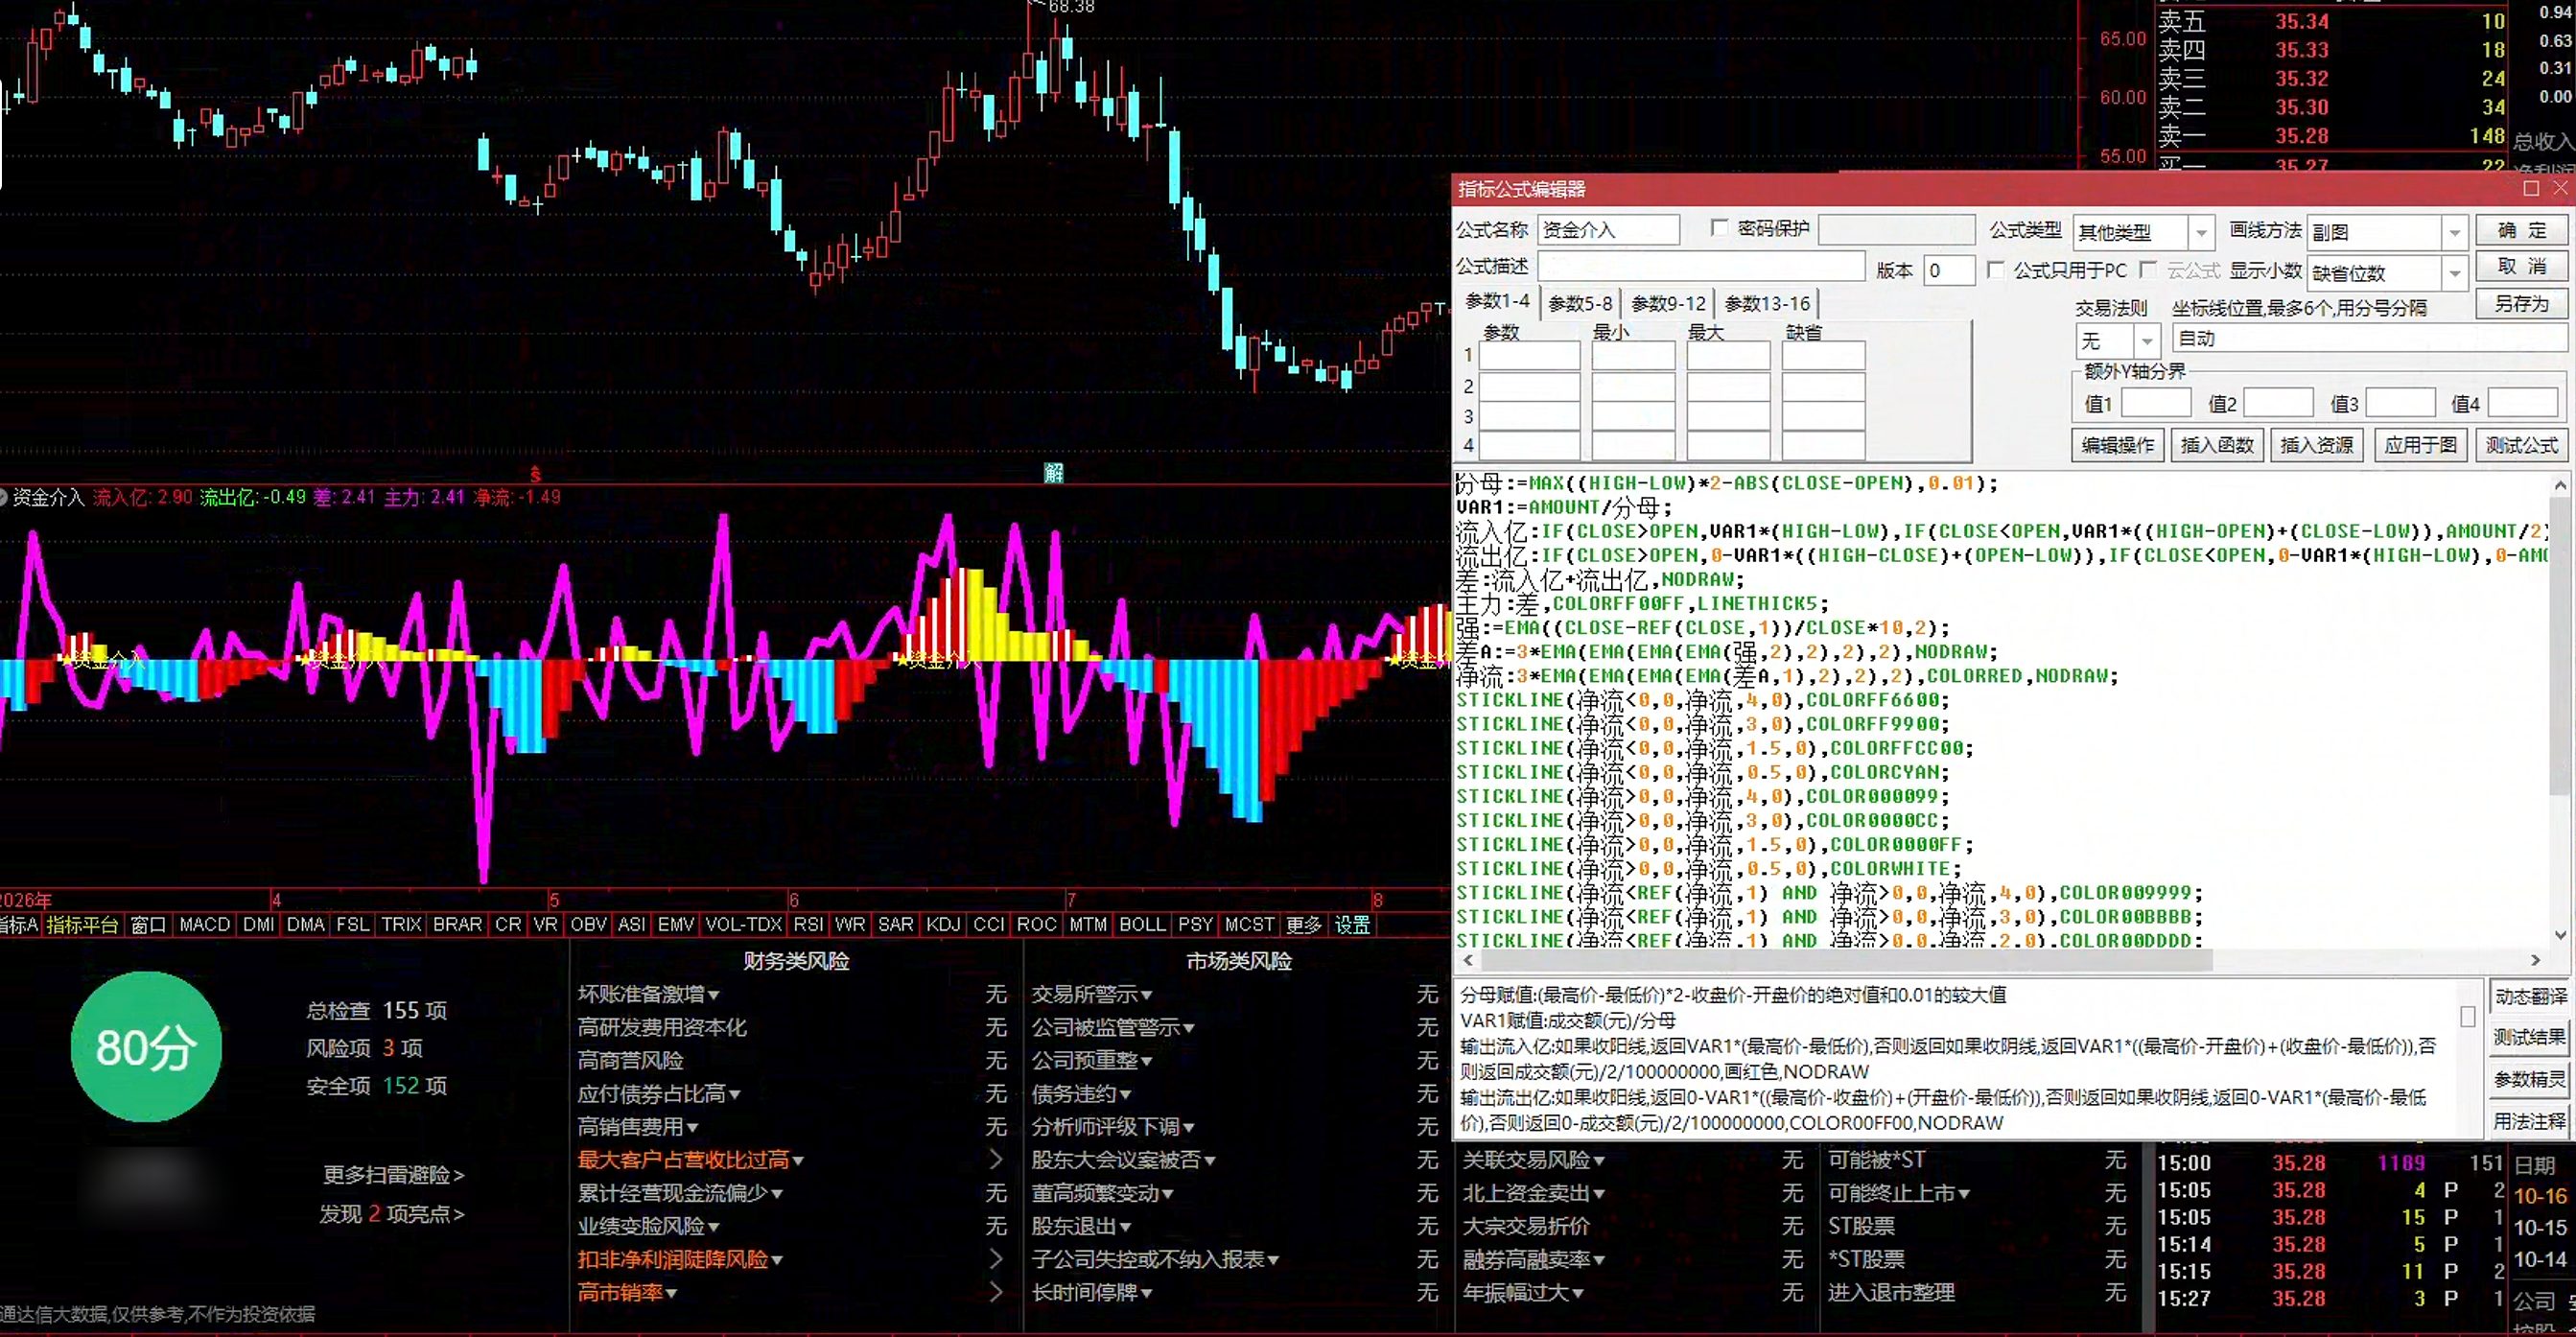Select the KDJ indicator tab

tap(942, 925)
